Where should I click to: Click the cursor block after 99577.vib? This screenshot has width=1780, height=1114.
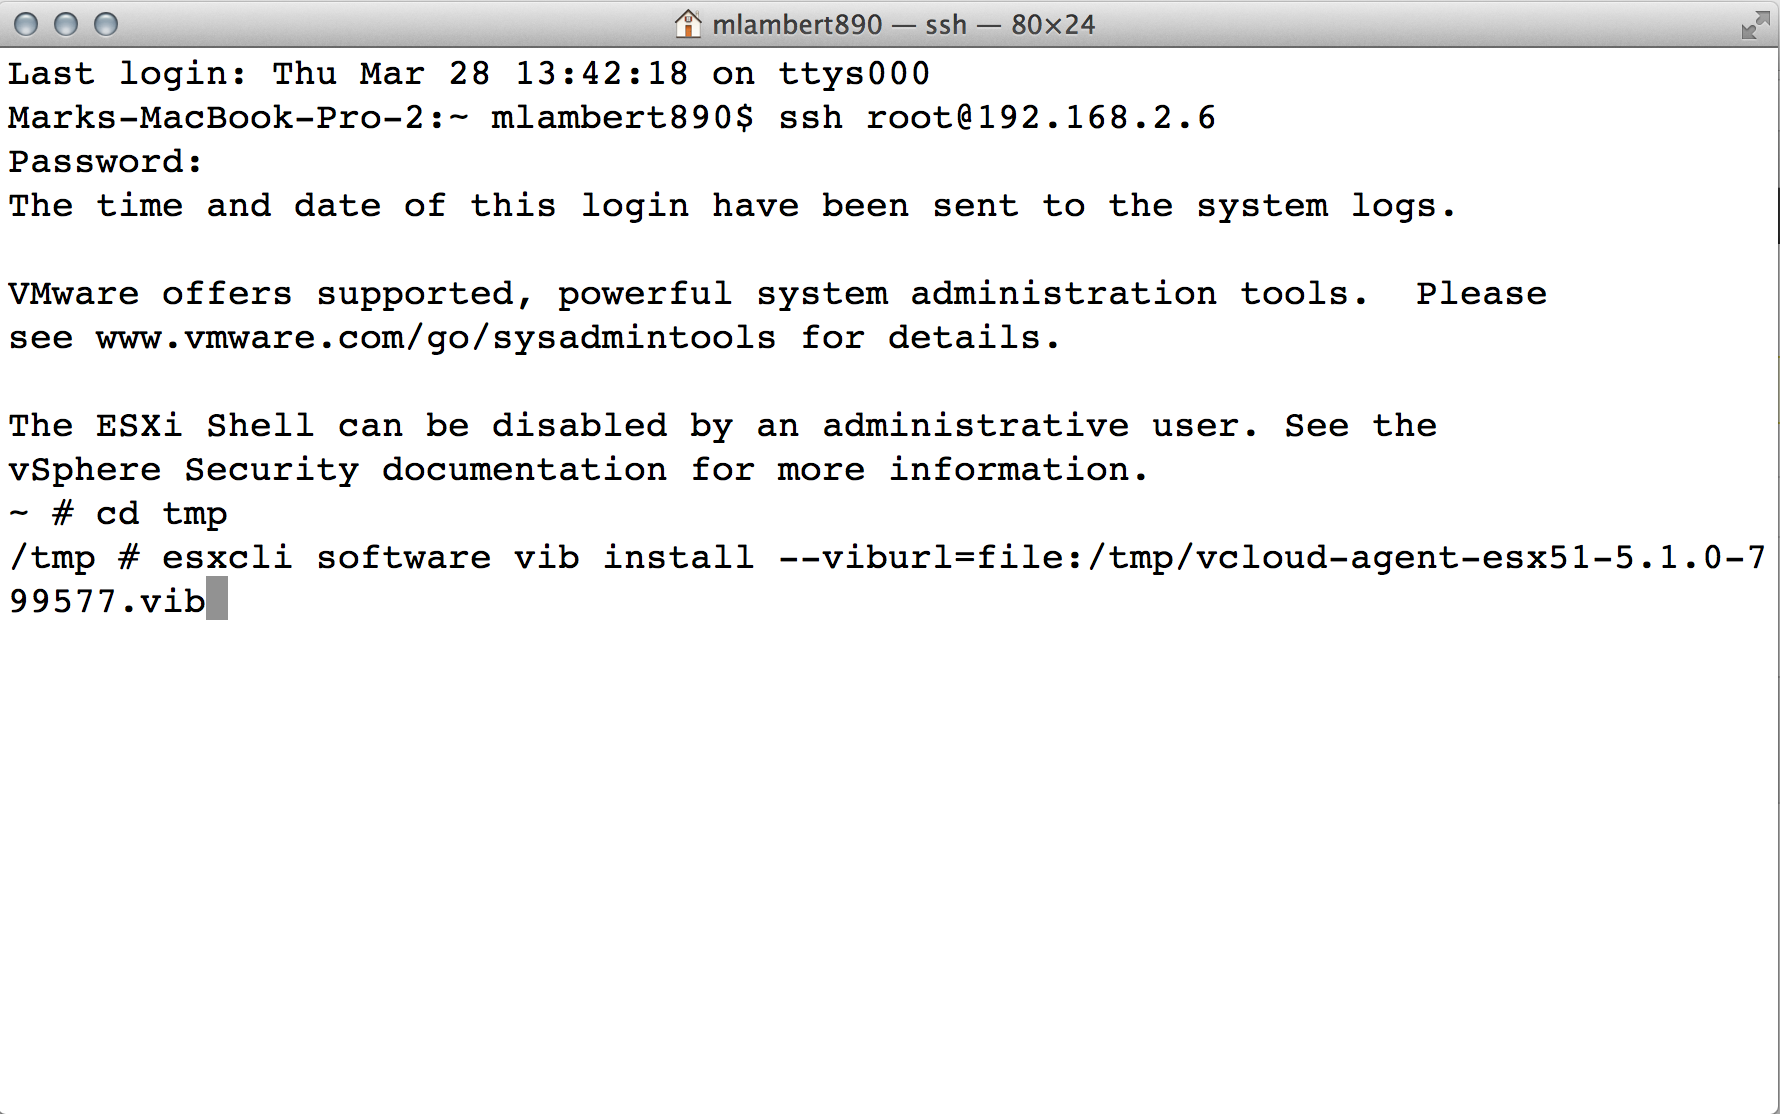217,601
